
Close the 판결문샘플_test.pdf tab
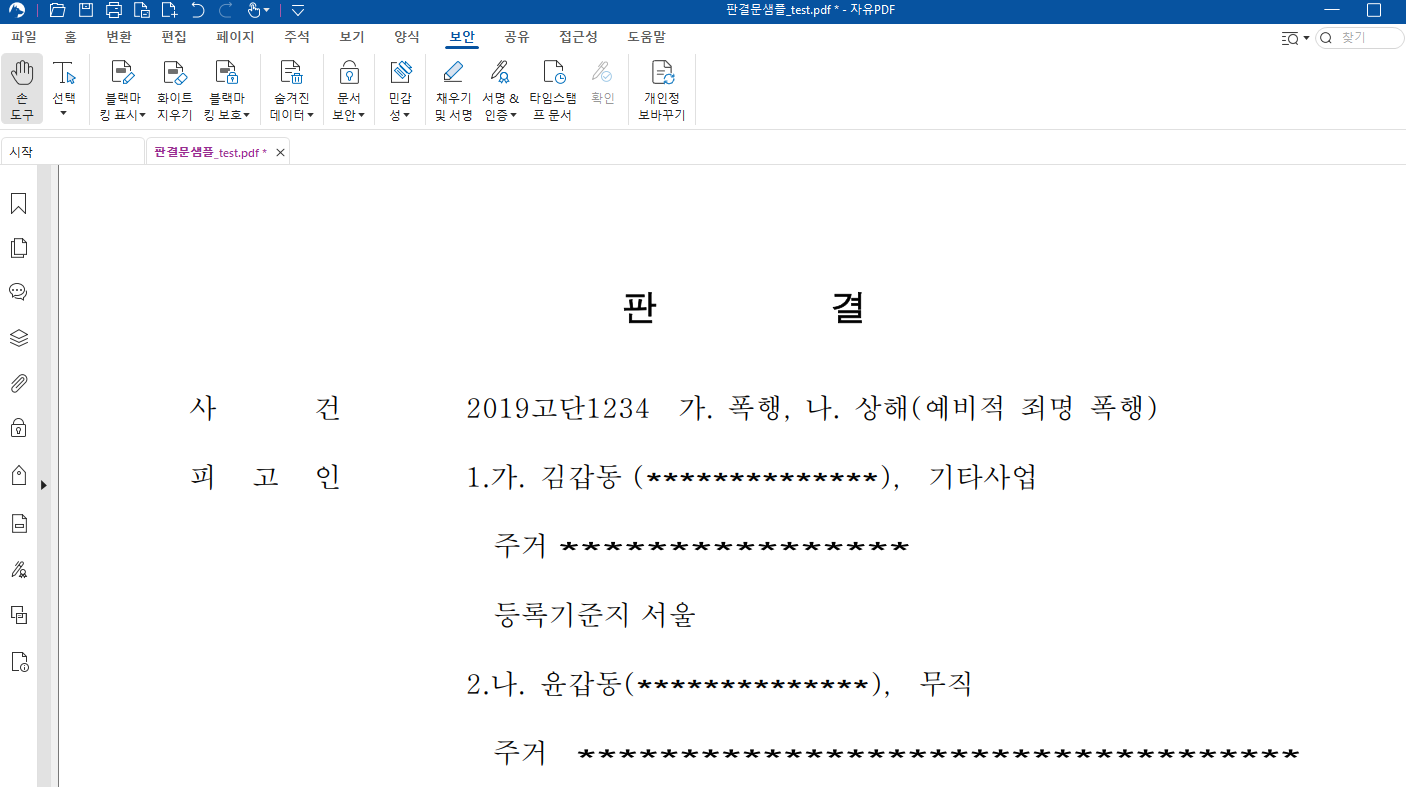(281, 152)
